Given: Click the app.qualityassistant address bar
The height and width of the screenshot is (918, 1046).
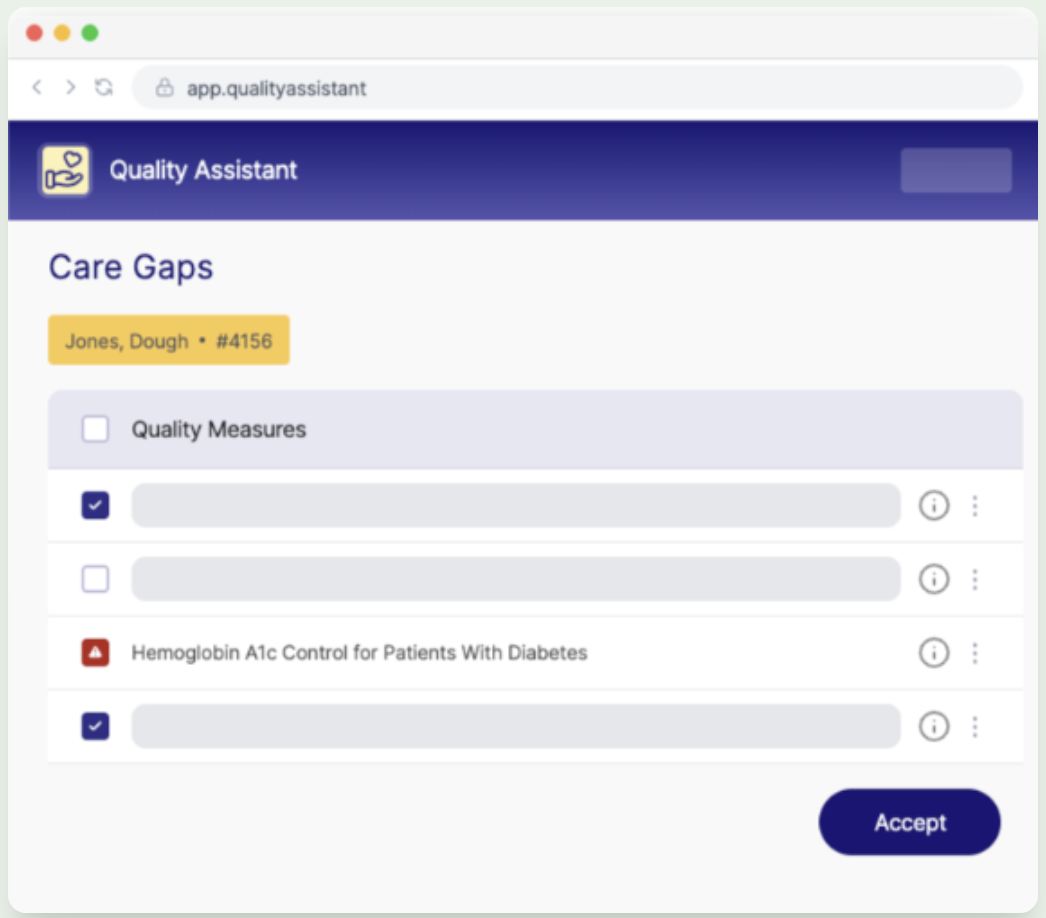Looking at the screenshot, I should [576, 89].
